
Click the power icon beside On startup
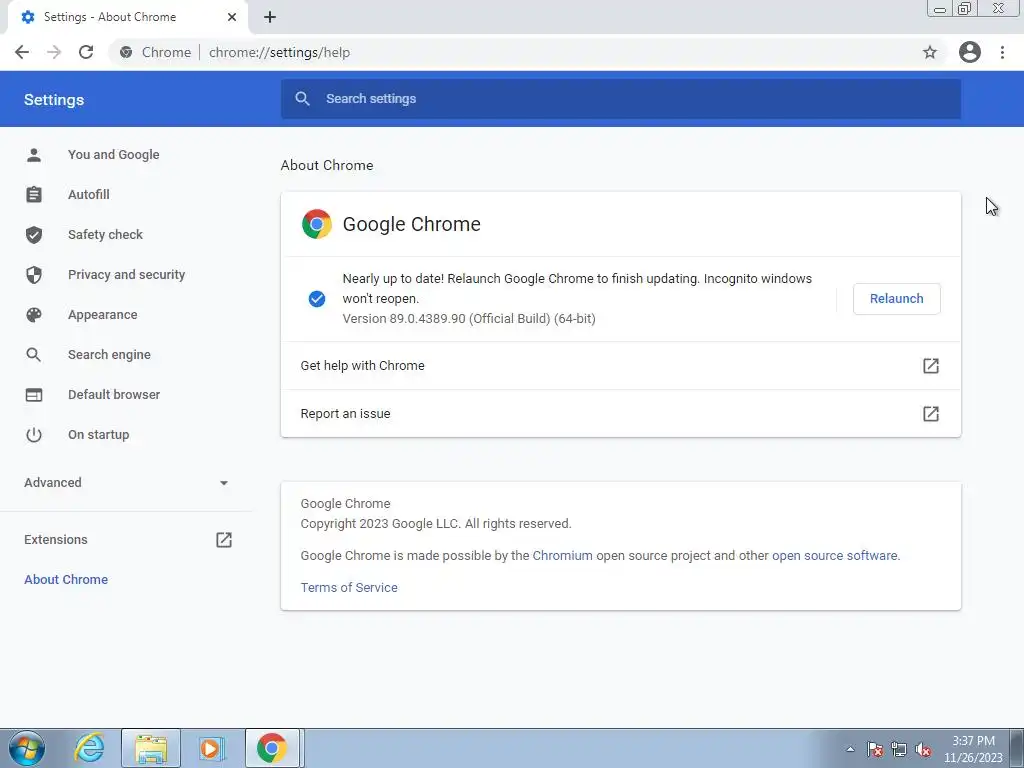point(34,435)
